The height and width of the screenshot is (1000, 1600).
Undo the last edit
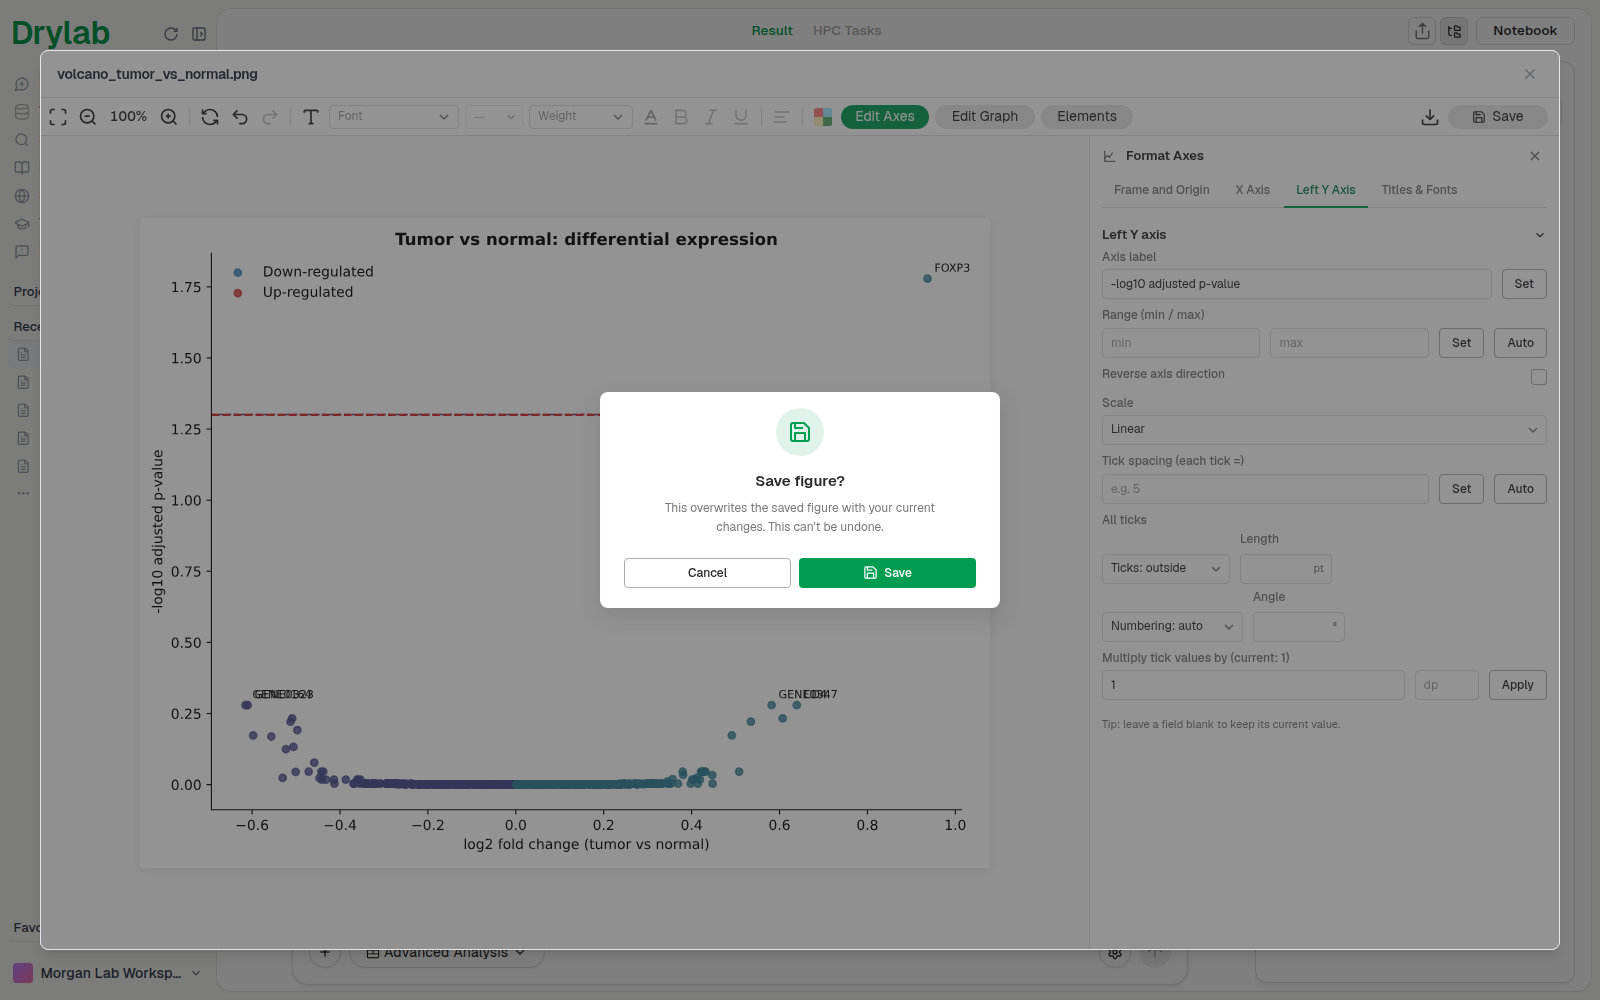click(x=240, y=117)
